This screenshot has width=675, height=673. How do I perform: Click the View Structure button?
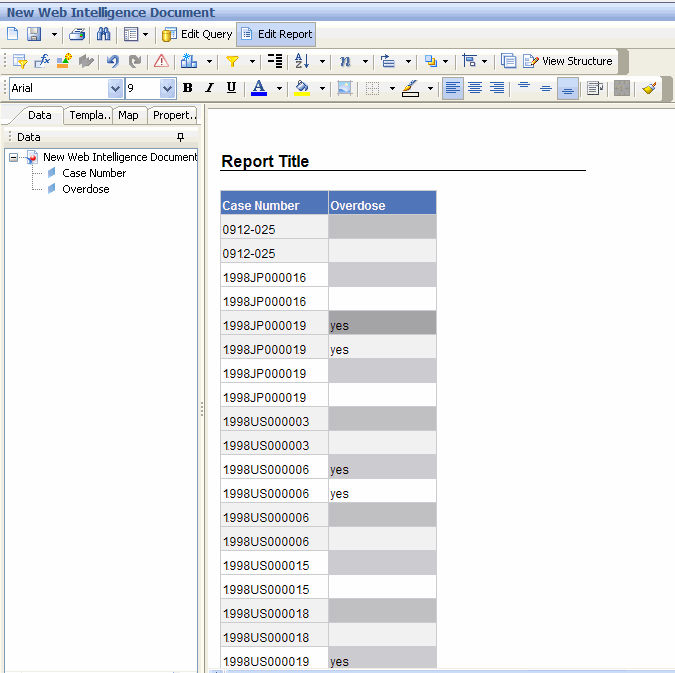[568, 61]
